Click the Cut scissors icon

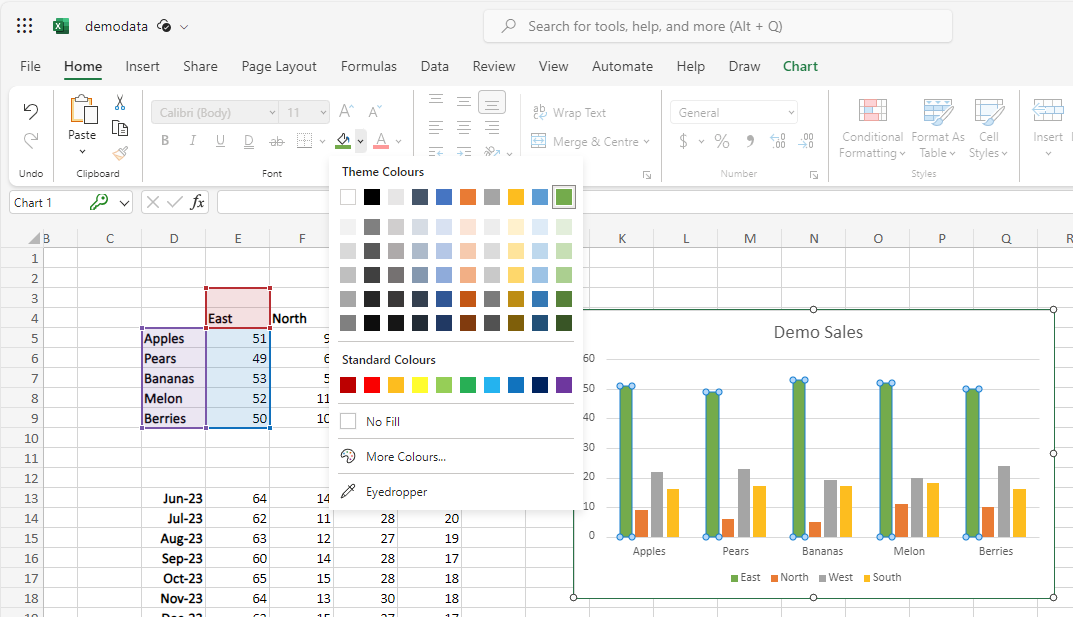pos(120,102)
